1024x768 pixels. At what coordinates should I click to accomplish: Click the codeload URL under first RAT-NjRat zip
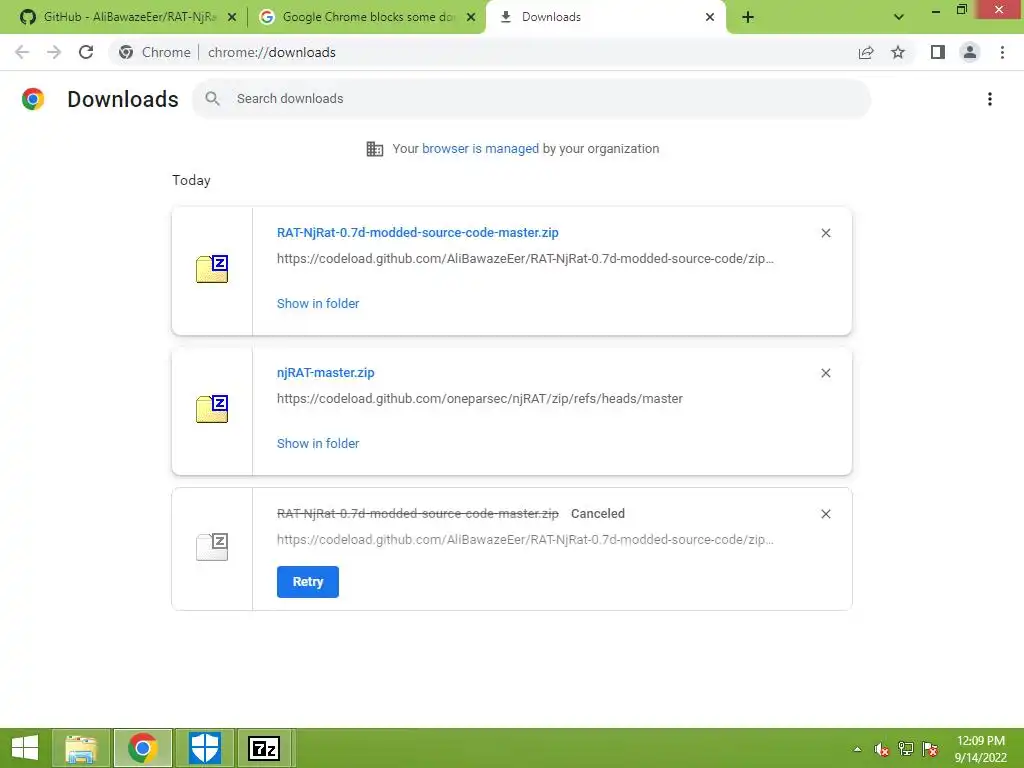[x=525, y=259]
